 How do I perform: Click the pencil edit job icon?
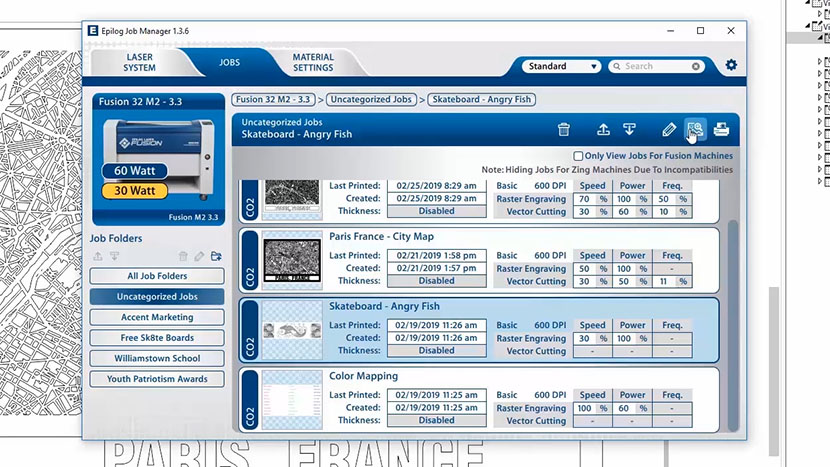[x=669, y=129]
